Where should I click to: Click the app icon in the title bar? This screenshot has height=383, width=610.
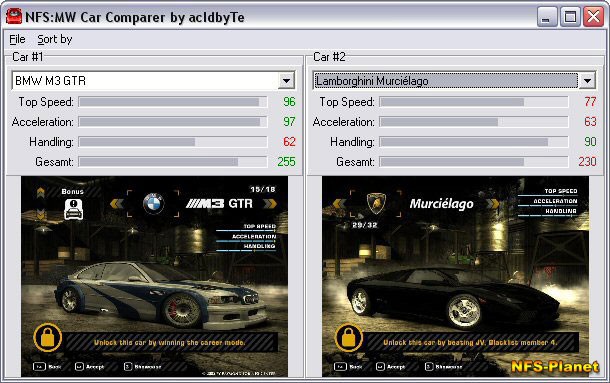[x=14, y=16]
